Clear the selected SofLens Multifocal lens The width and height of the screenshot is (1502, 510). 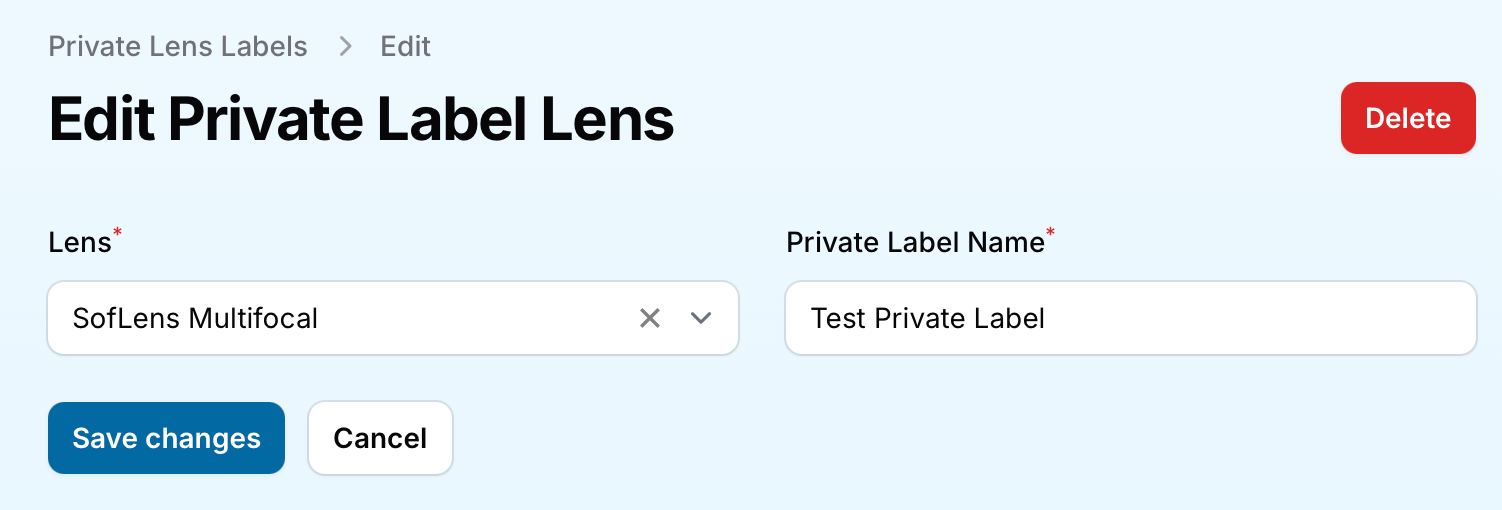click(x=650, y=318)
